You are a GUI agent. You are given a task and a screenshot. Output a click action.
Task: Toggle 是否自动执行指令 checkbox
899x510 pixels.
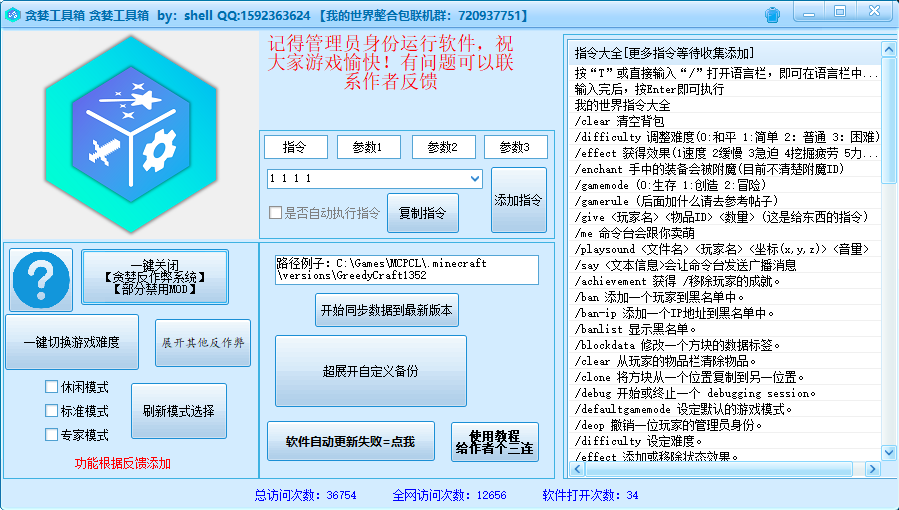276,213
